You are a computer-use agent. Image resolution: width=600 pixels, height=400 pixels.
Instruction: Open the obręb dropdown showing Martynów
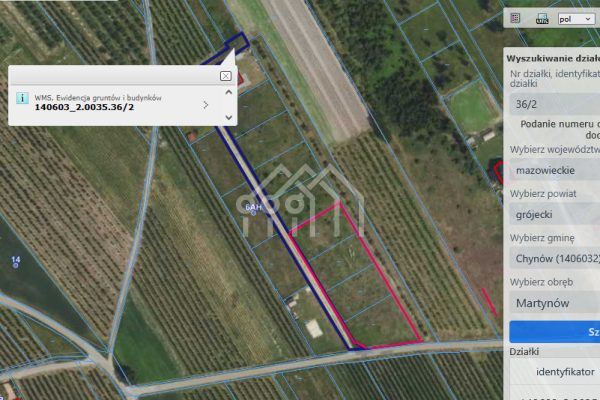pyautogui.click(x=555, y=303)
